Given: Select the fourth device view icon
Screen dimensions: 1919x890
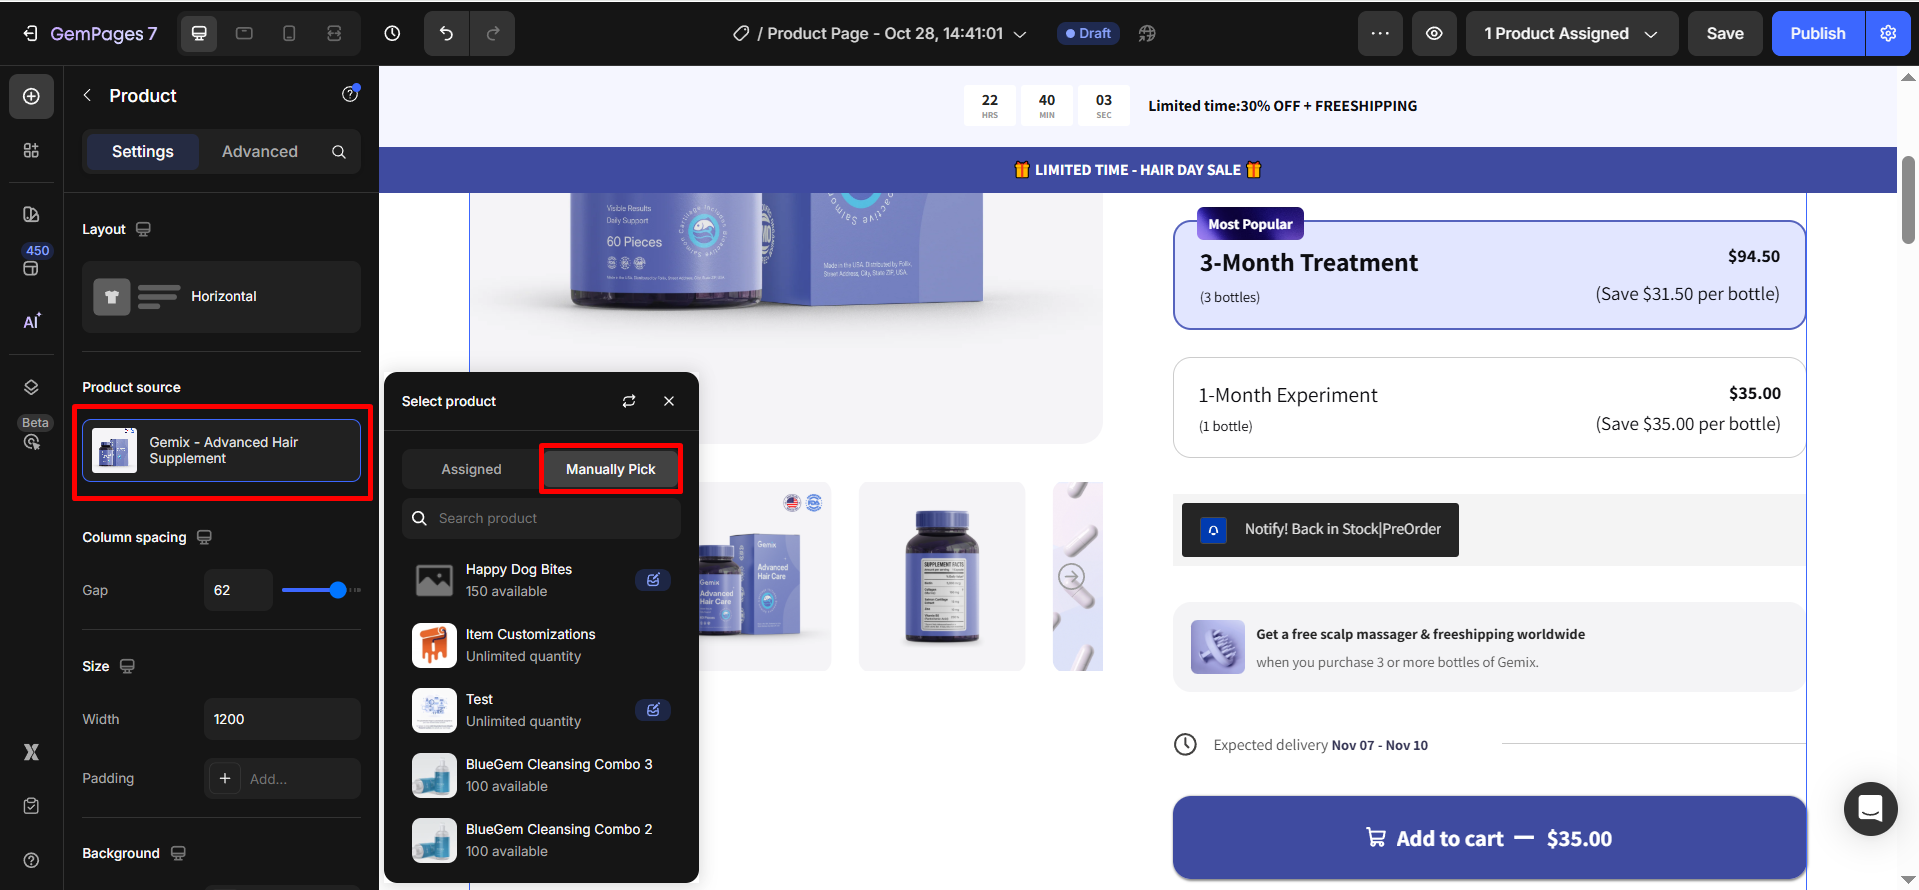Looking at the screenshot, I should click(334, 34).
